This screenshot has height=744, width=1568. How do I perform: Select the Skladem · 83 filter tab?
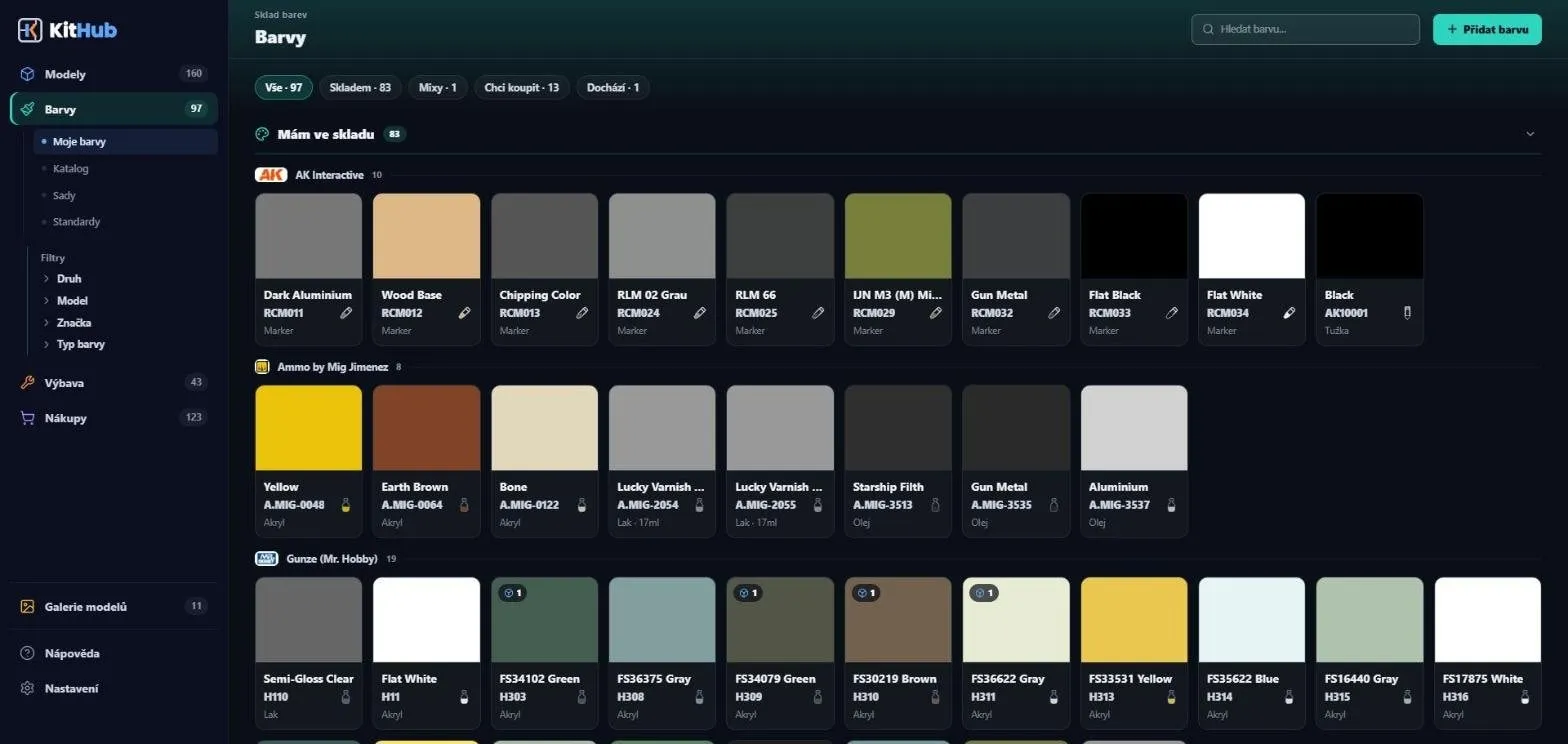tap(360, 88)
